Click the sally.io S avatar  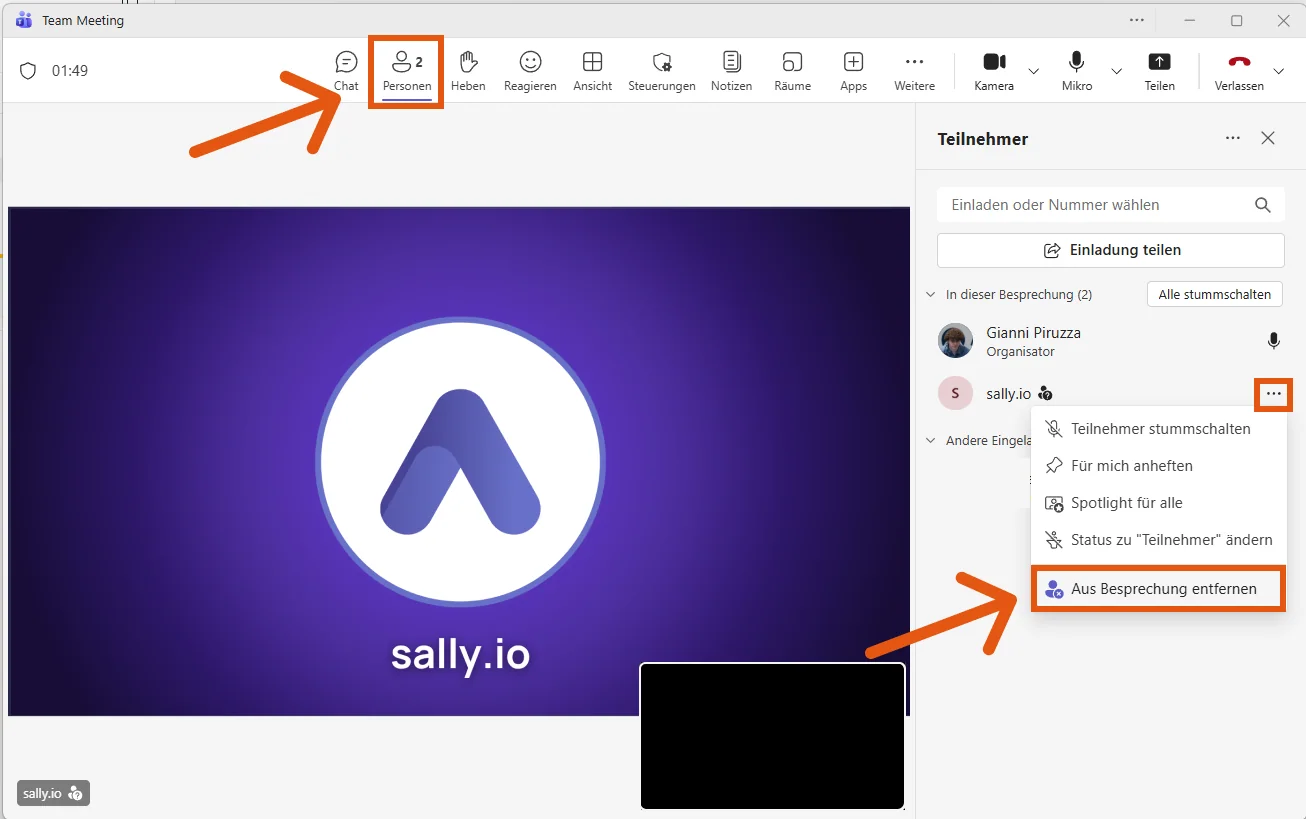click(x=955, y=394)
